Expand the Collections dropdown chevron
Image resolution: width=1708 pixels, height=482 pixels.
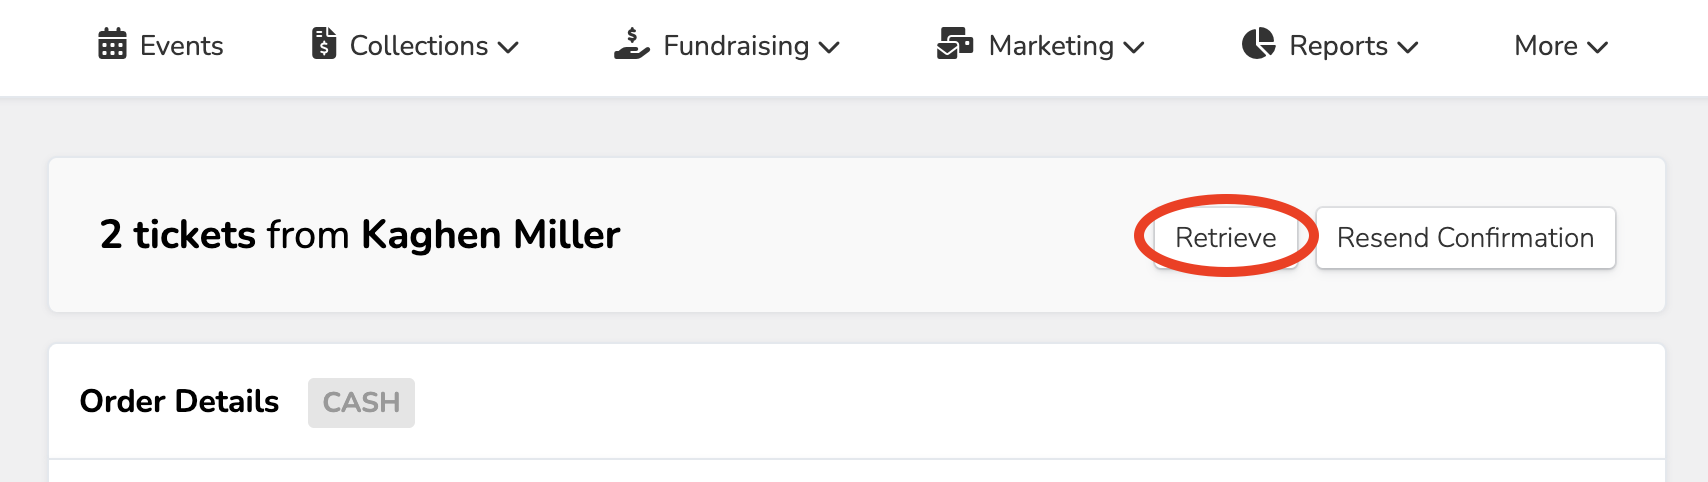[x=508, y=47]
